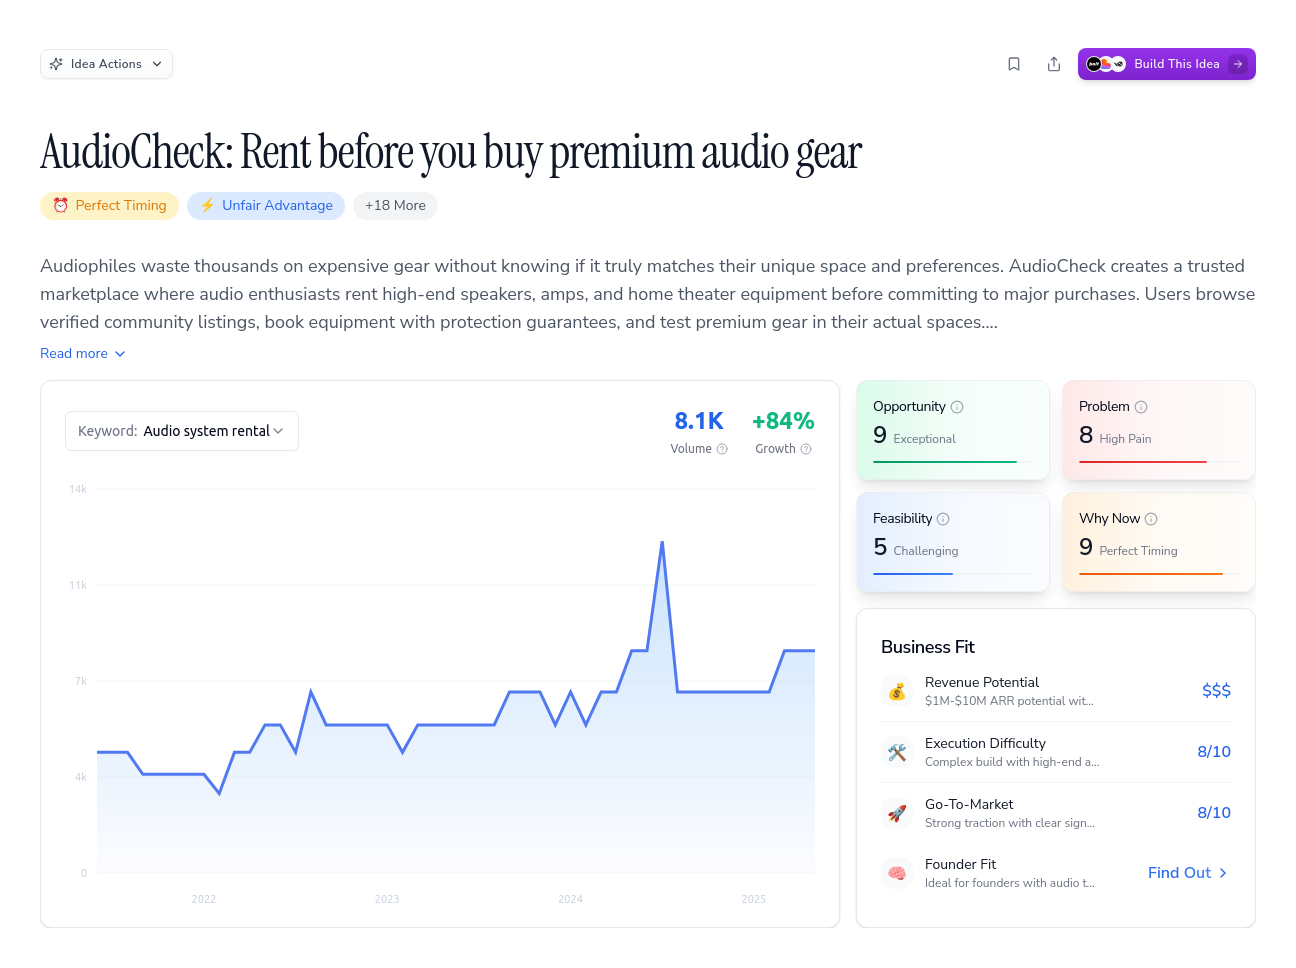Click the info icon next to Feasibility
Viewport: 1296px width, 968px height.
pyautogui.click(x=943, y=519)
